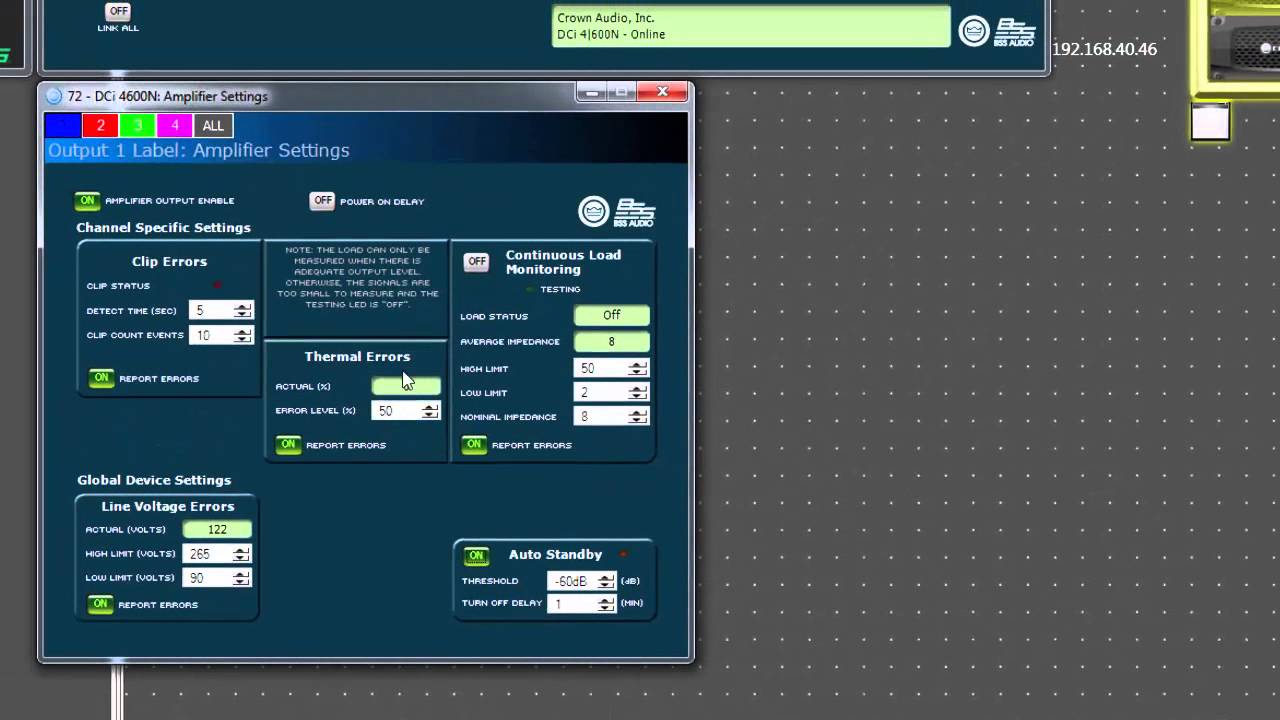1280x720 pixels.
Task: Click the Testing indicator LED
Action: 530,289
